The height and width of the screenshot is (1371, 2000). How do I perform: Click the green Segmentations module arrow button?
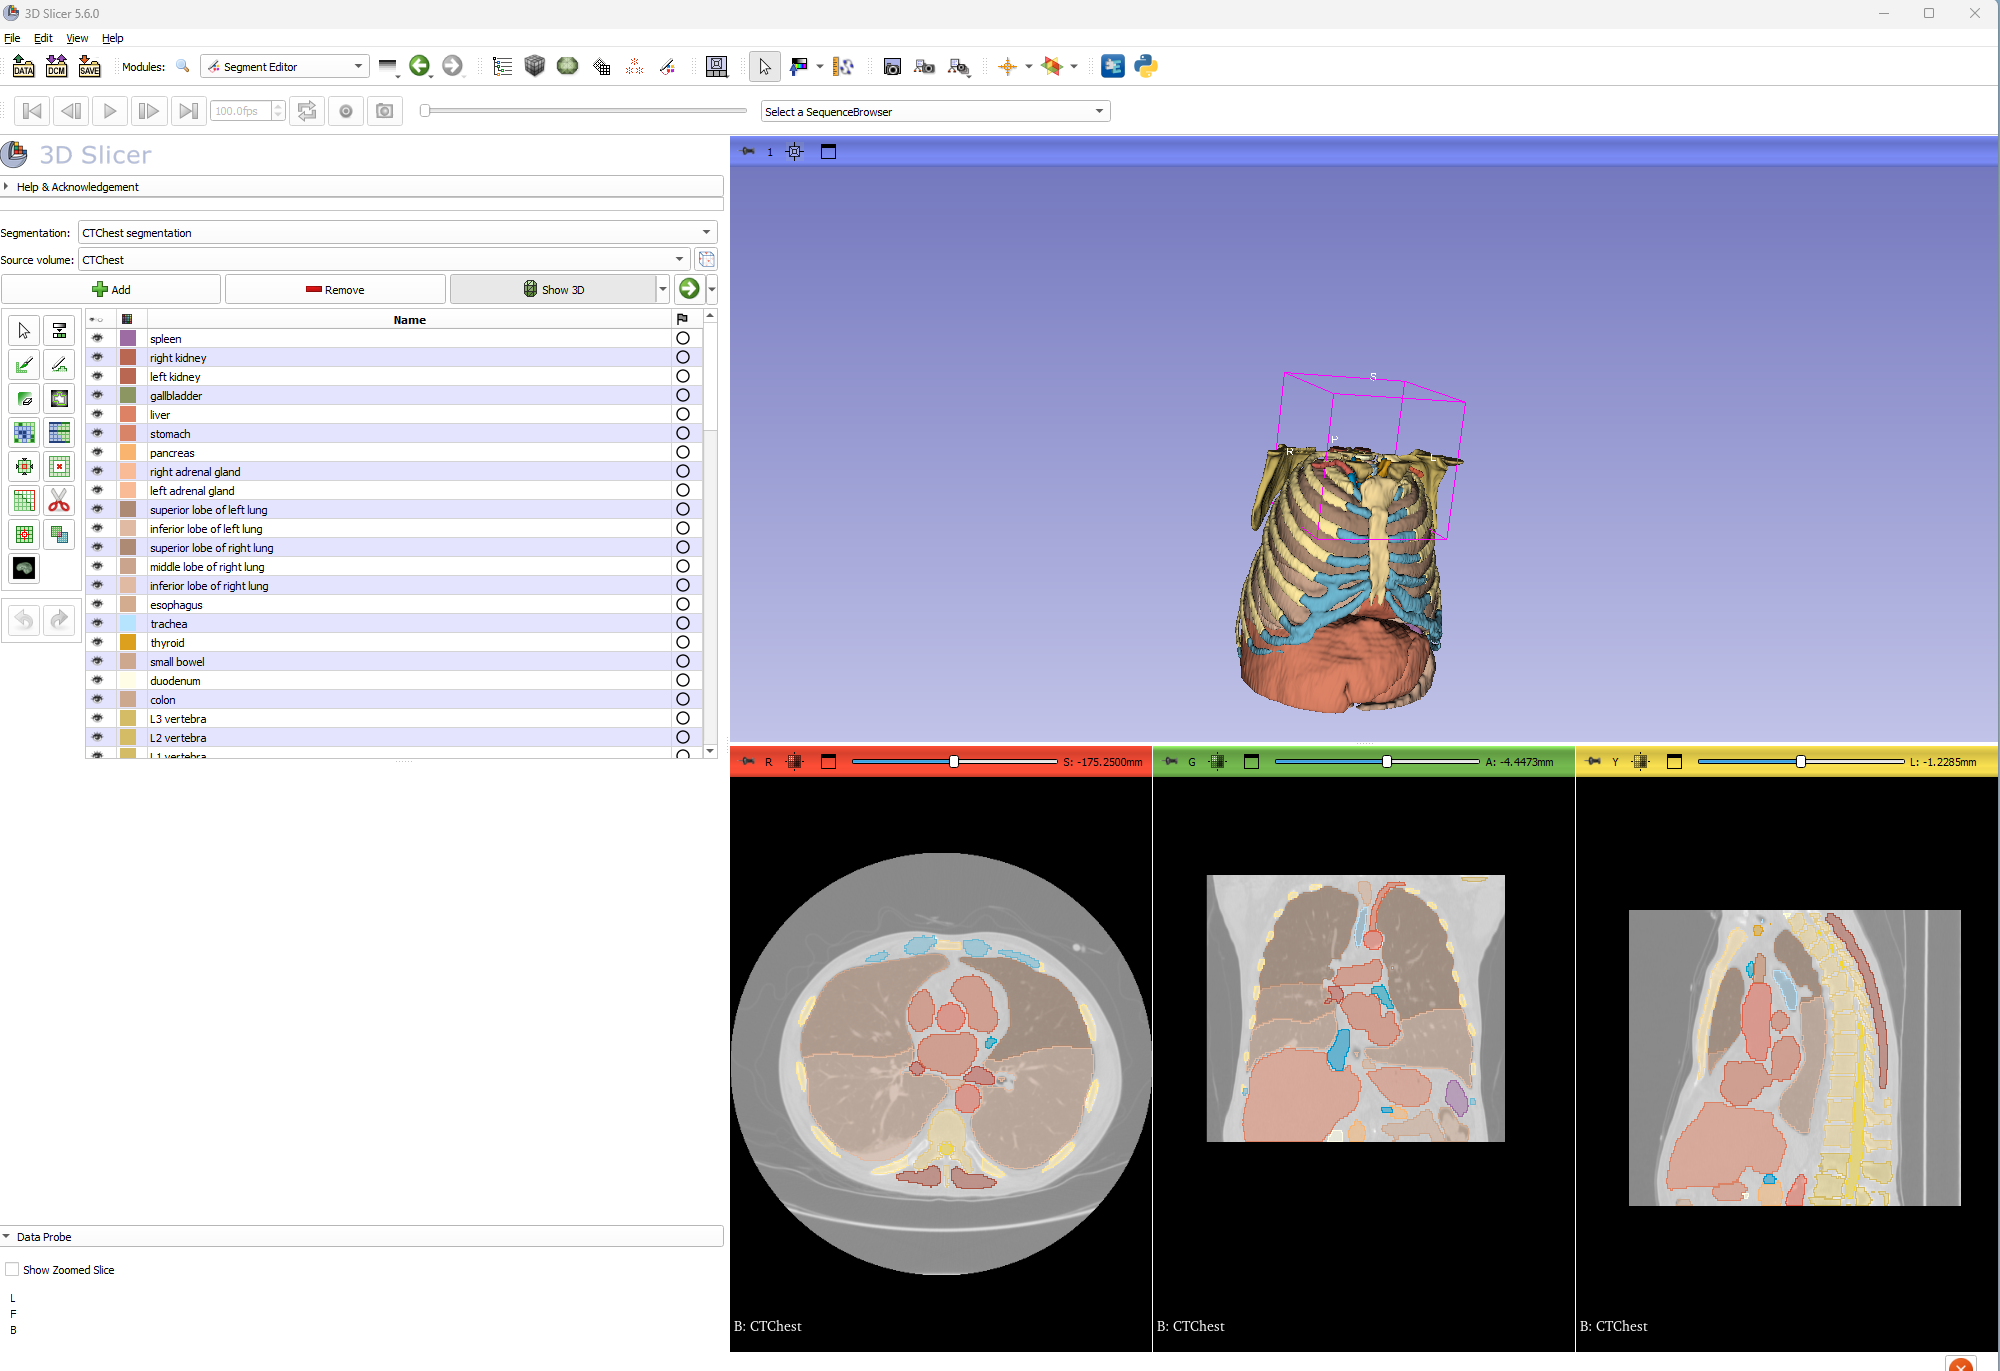pyautogui.click(x=689, y=289)
